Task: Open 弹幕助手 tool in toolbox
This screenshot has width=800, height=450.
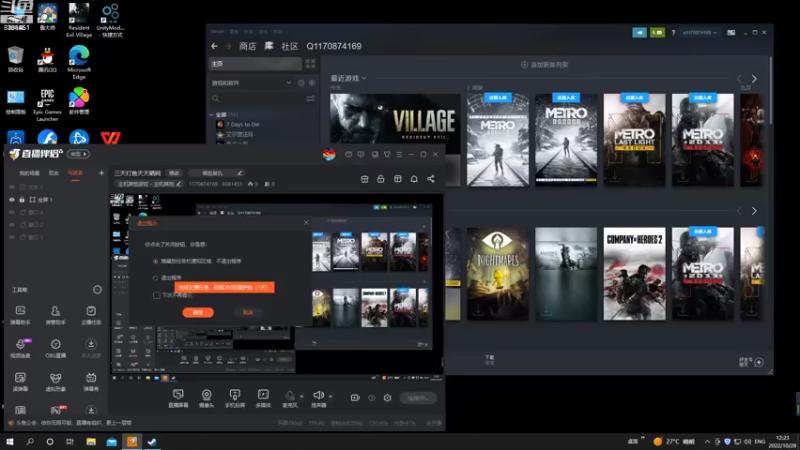Action: (x=20, y=315)
